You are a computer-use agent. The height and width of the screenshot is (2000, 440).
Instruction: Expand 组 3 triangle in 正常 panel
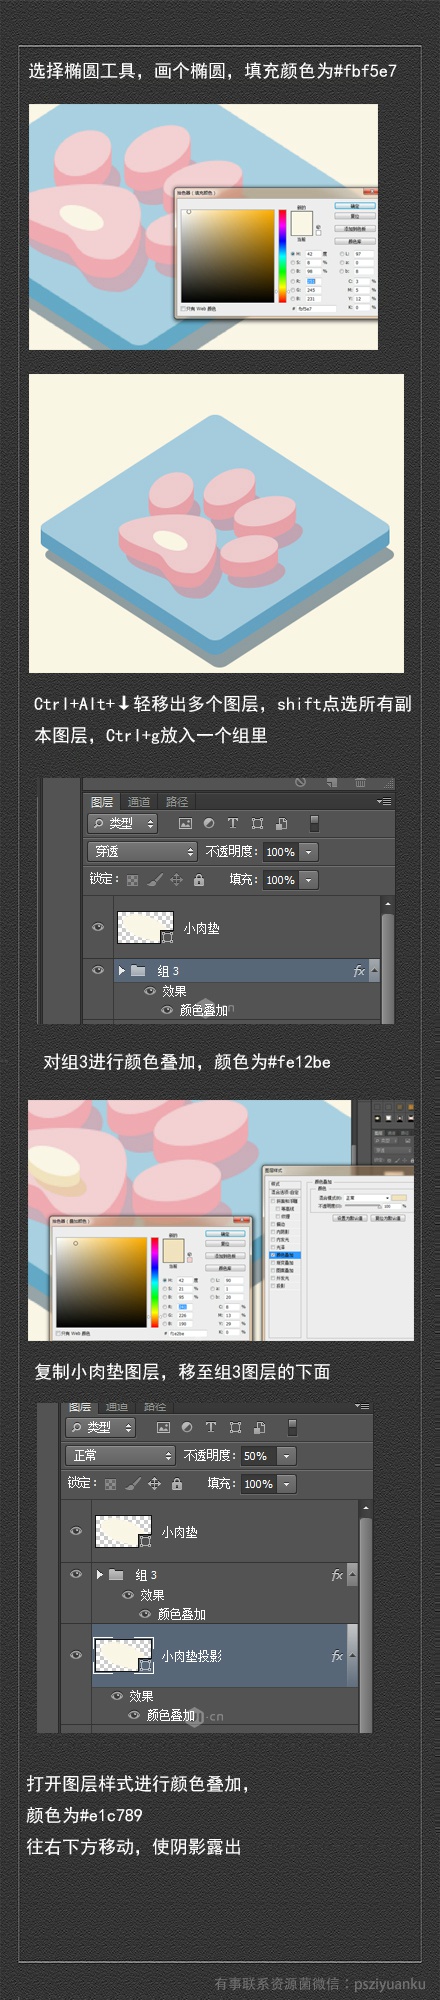[99, 1575]
